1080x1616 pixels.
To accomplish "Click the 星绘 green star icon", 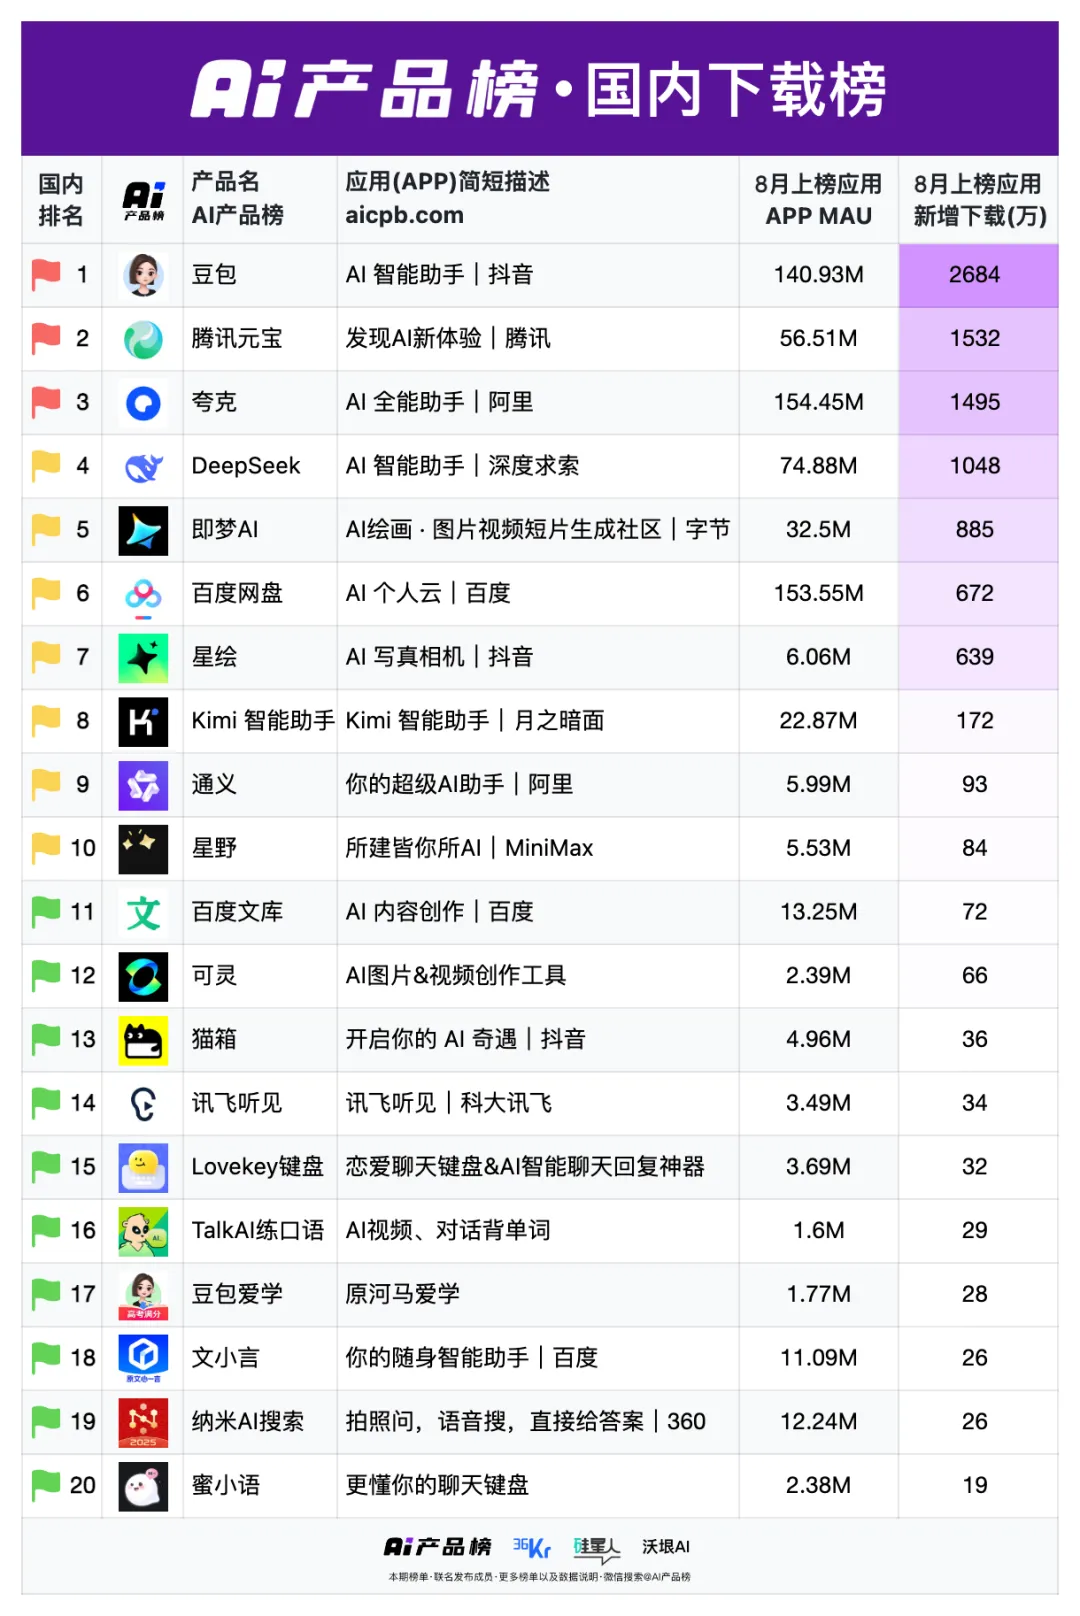I will tap(143, 658).
